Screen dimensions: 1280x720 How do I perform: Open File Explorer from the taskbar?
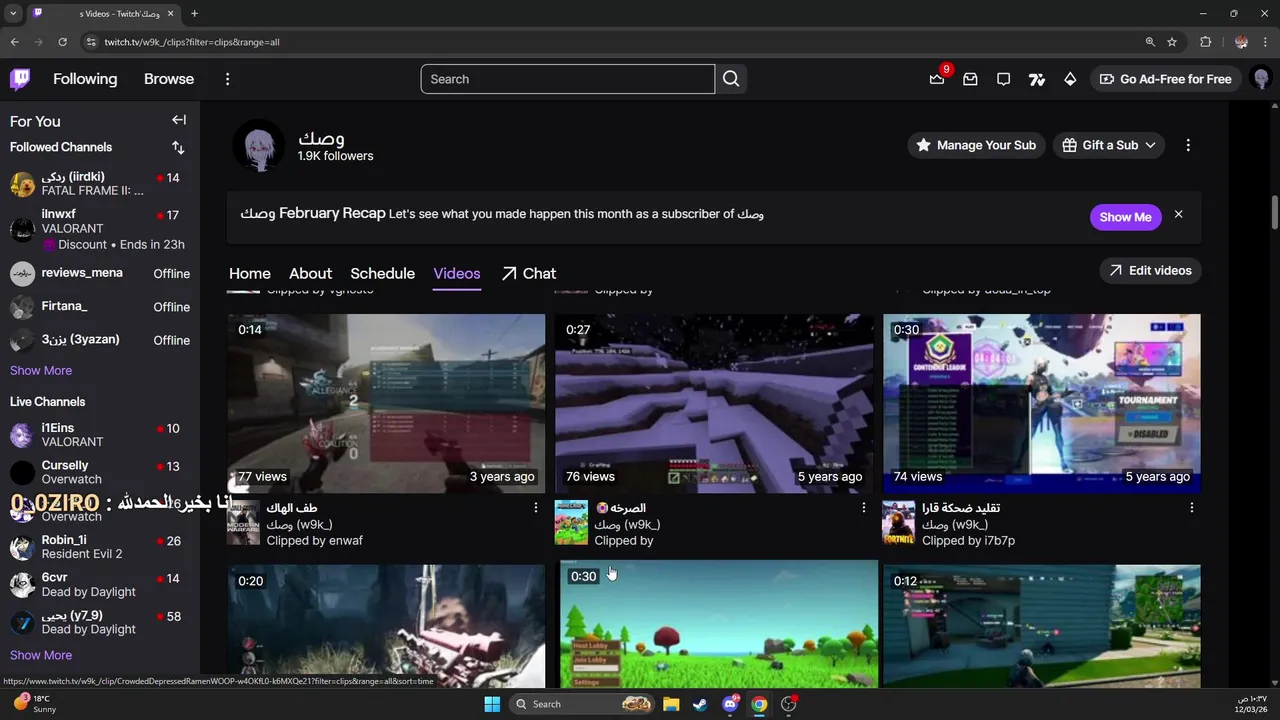click(x=671, y=704)
